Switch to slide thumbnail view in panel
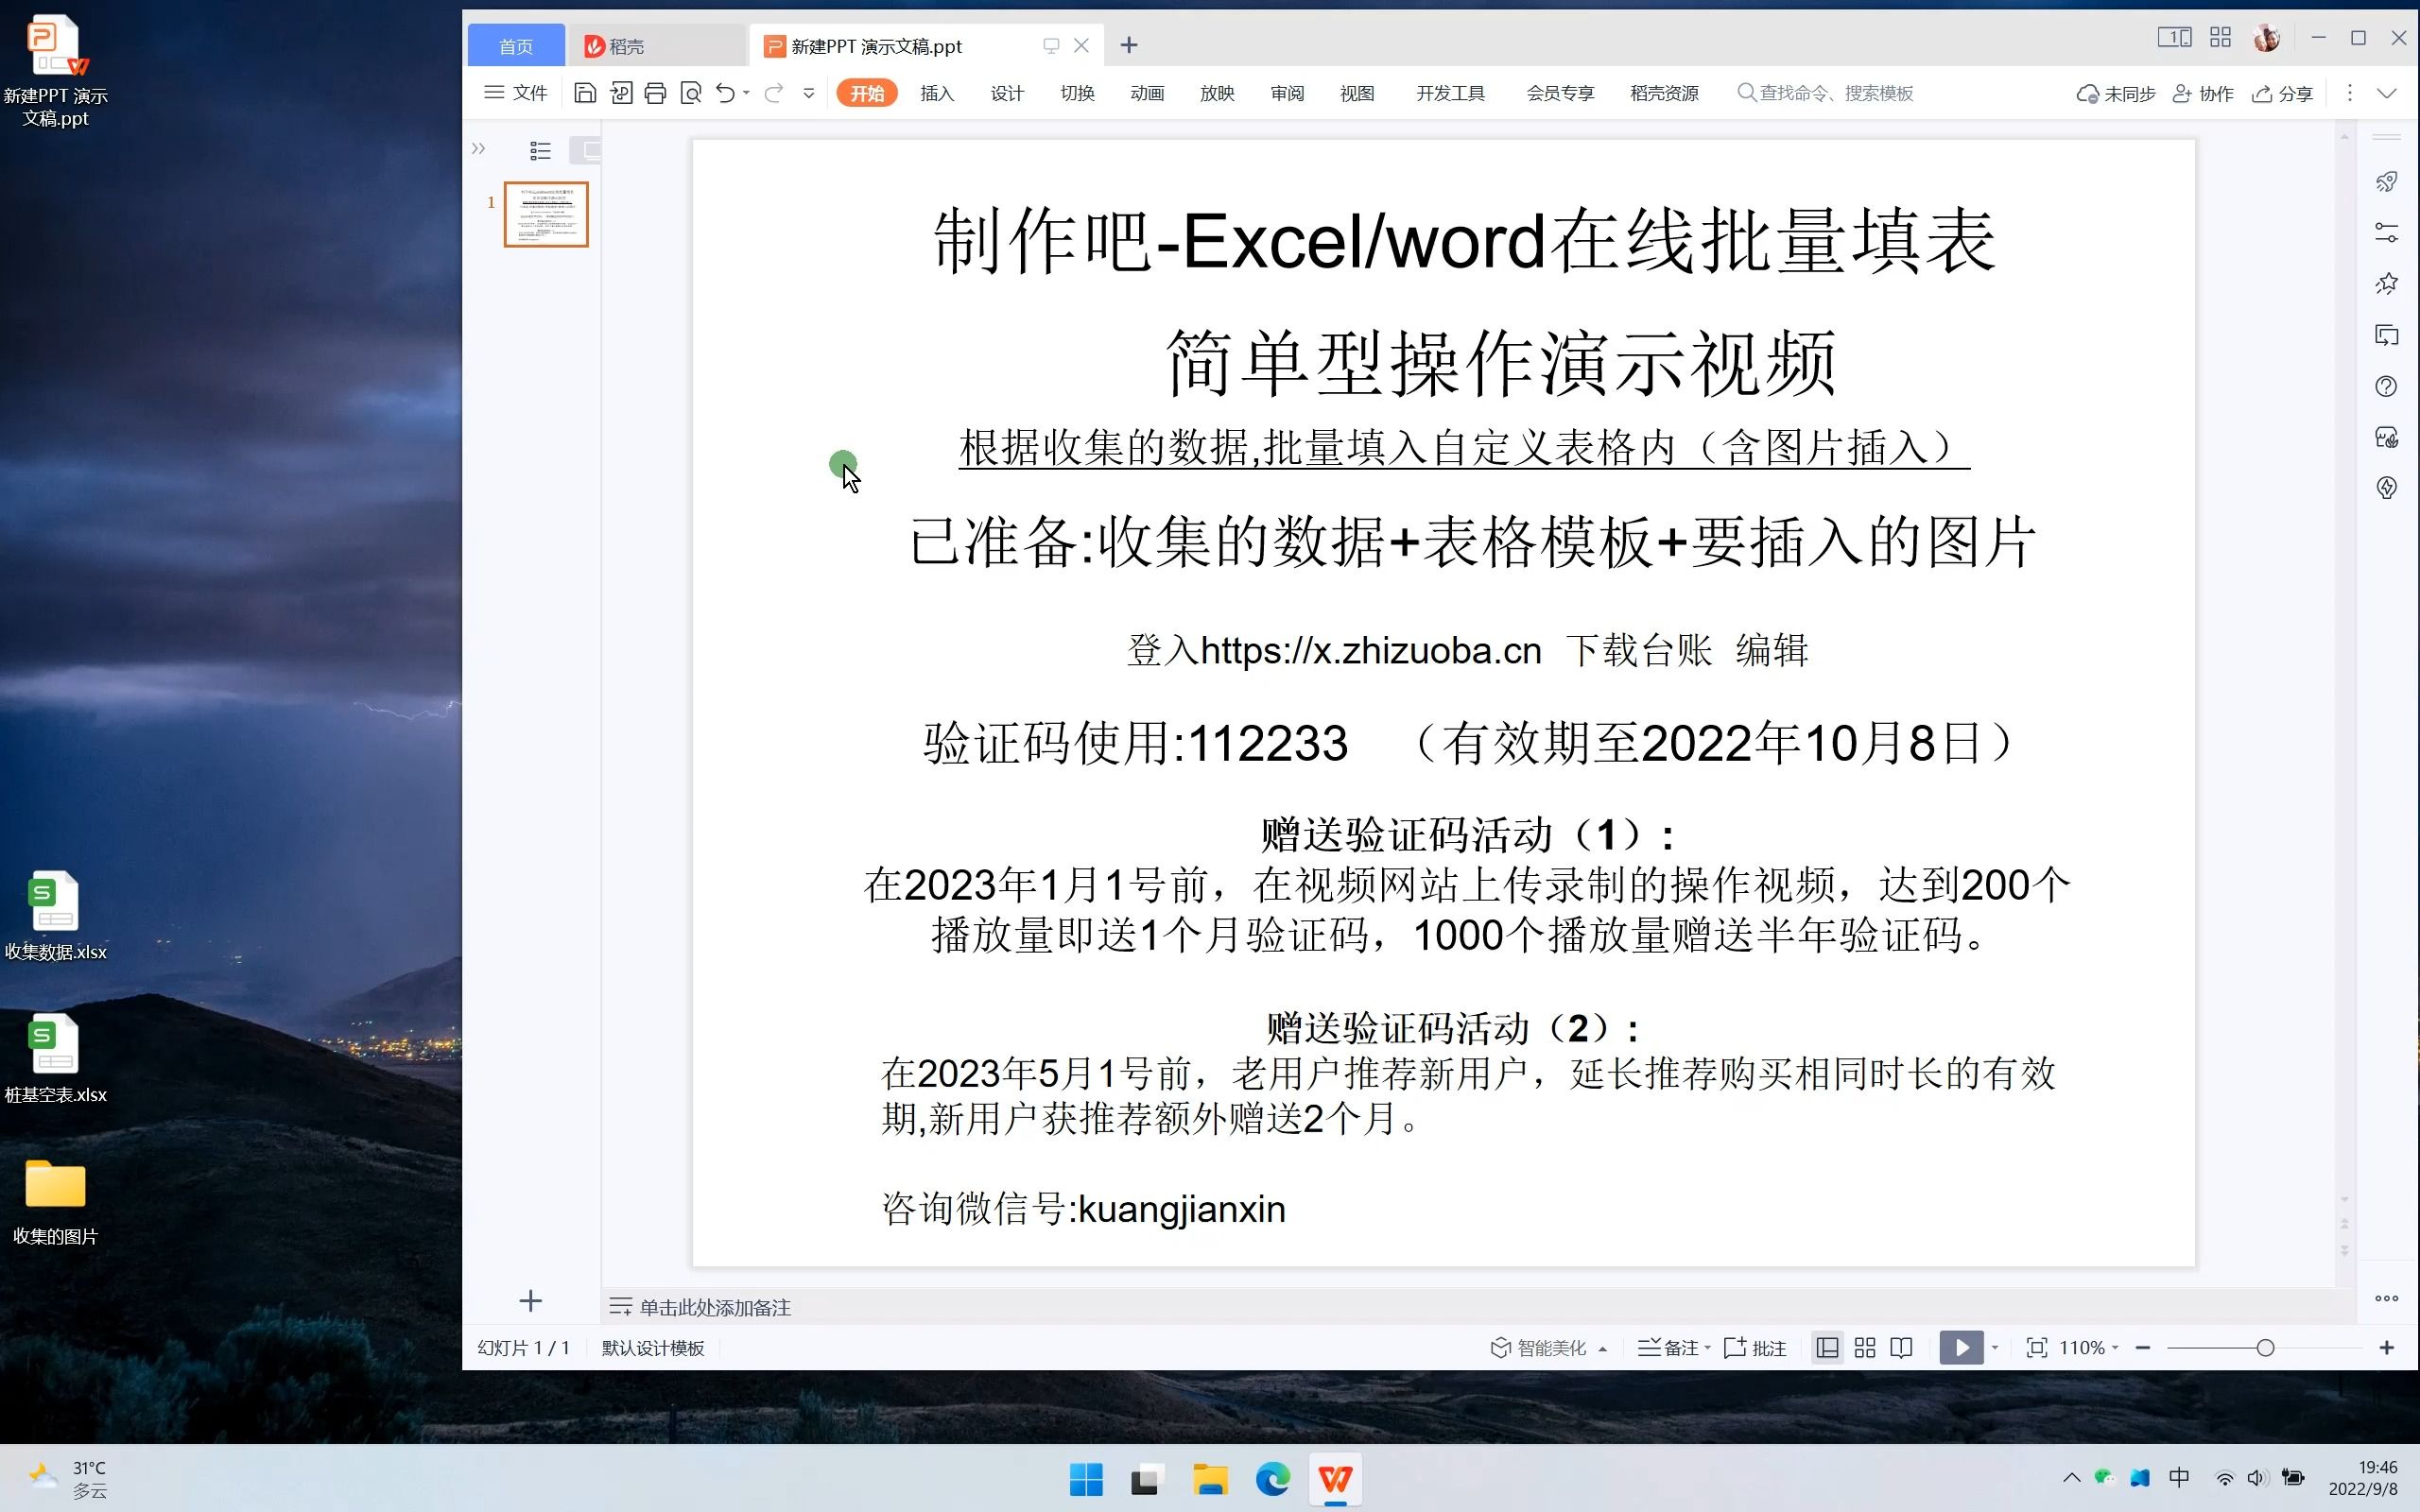This screenshot has height=1512, width=2420. pos(588,151)
